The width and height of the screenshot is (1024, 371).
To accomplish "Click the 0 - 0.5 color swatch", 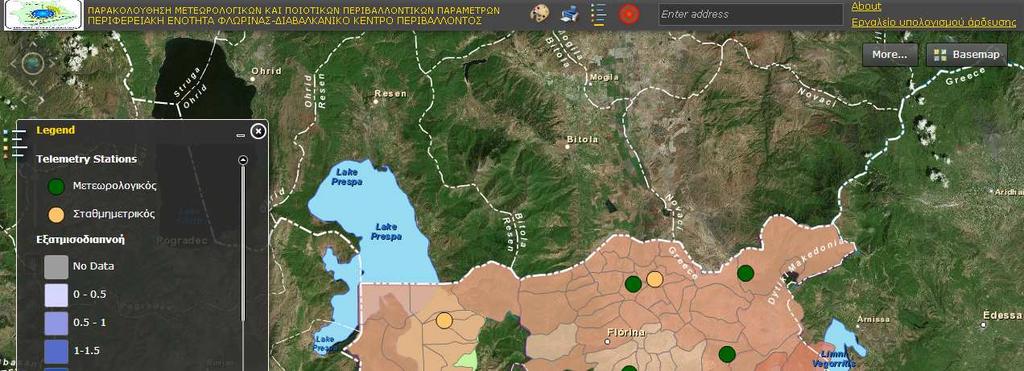I will (x=56, y=295).
